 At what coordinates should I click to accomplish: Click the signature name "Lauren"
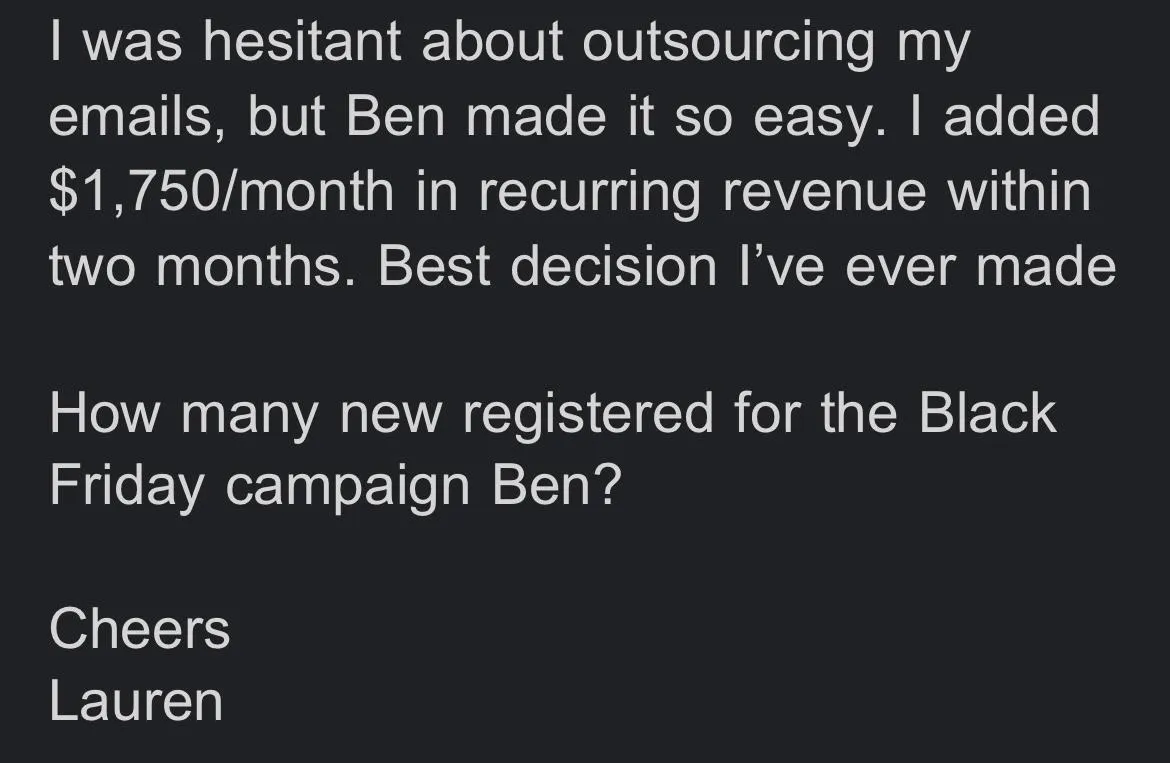pos(137,701)
